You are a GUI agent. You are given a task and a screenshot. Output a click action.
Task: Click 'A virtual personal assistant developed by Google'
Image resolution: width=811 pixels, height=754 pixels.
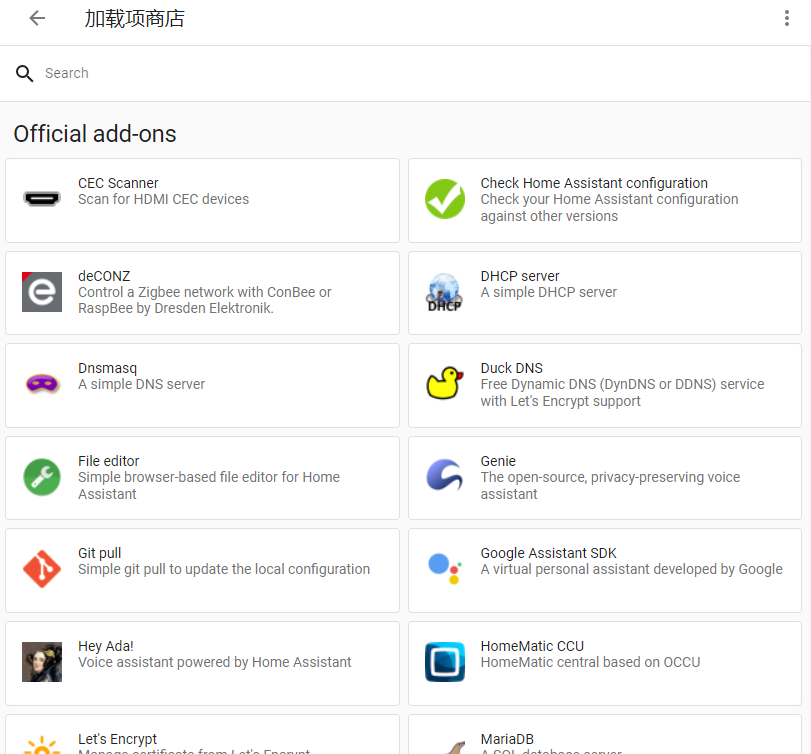point(632,569)
